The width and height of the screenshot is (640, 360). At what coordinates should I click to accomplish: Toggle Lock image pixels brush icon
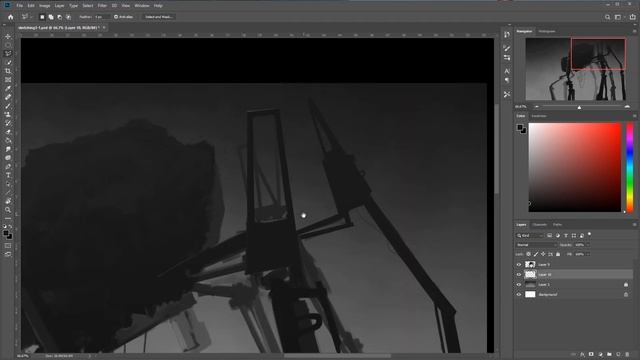point(536,254)
